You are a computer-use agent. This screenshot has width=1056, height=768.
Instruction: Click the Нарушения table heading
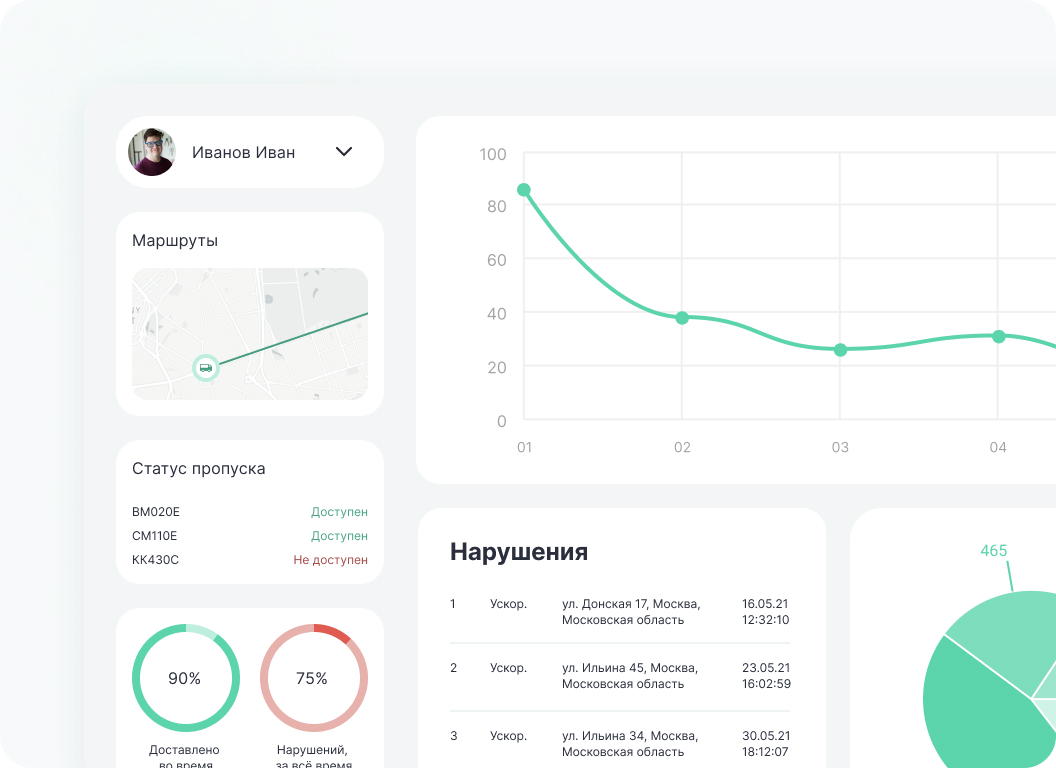coord(519,551)
